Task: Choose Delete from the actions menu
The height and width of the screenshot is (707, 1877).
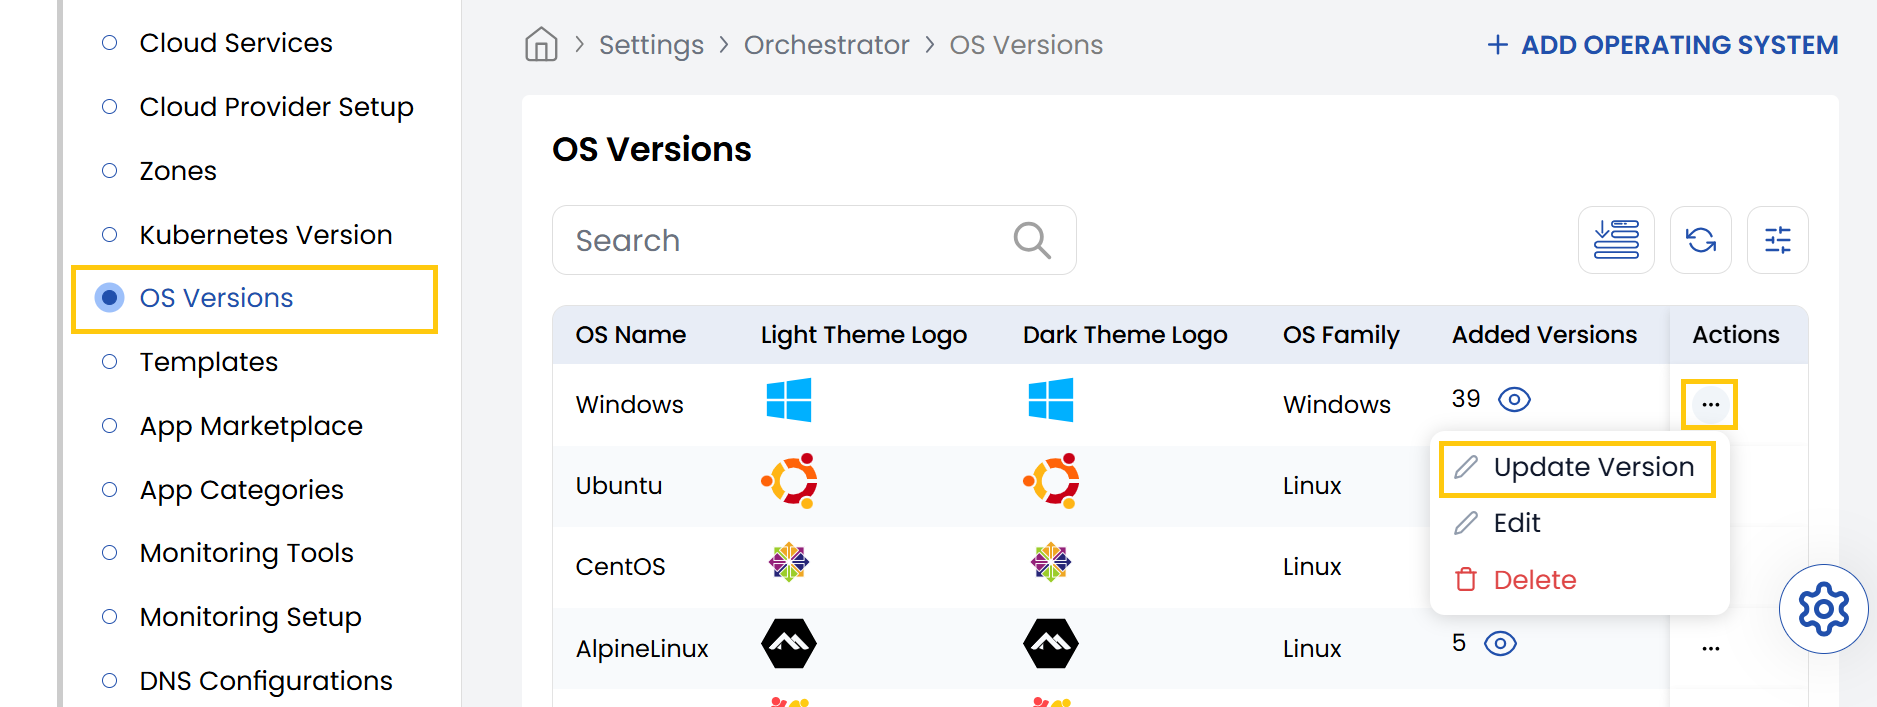Action: [1515, 580]
